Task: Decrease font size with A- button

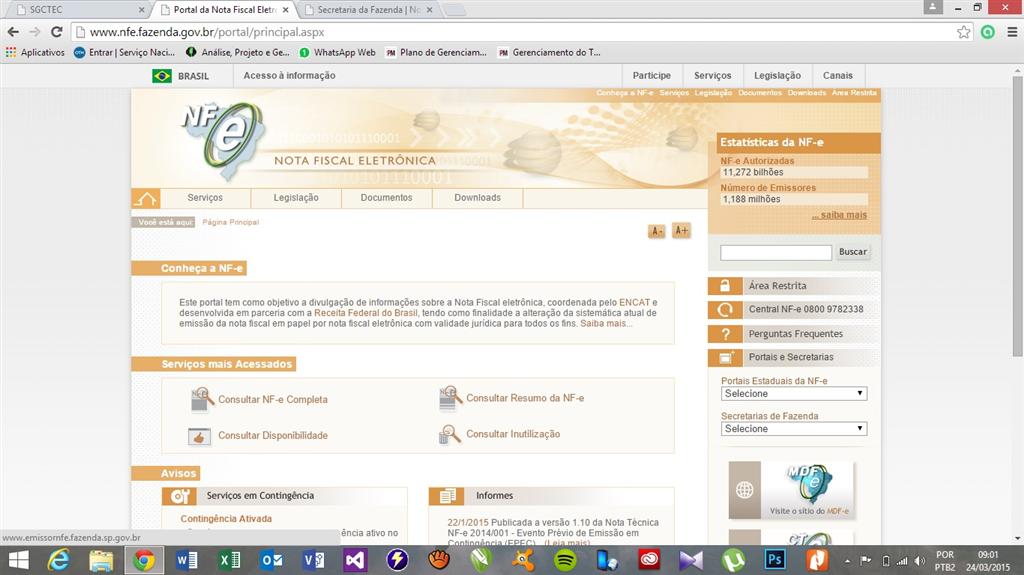Action: [657, 231]
